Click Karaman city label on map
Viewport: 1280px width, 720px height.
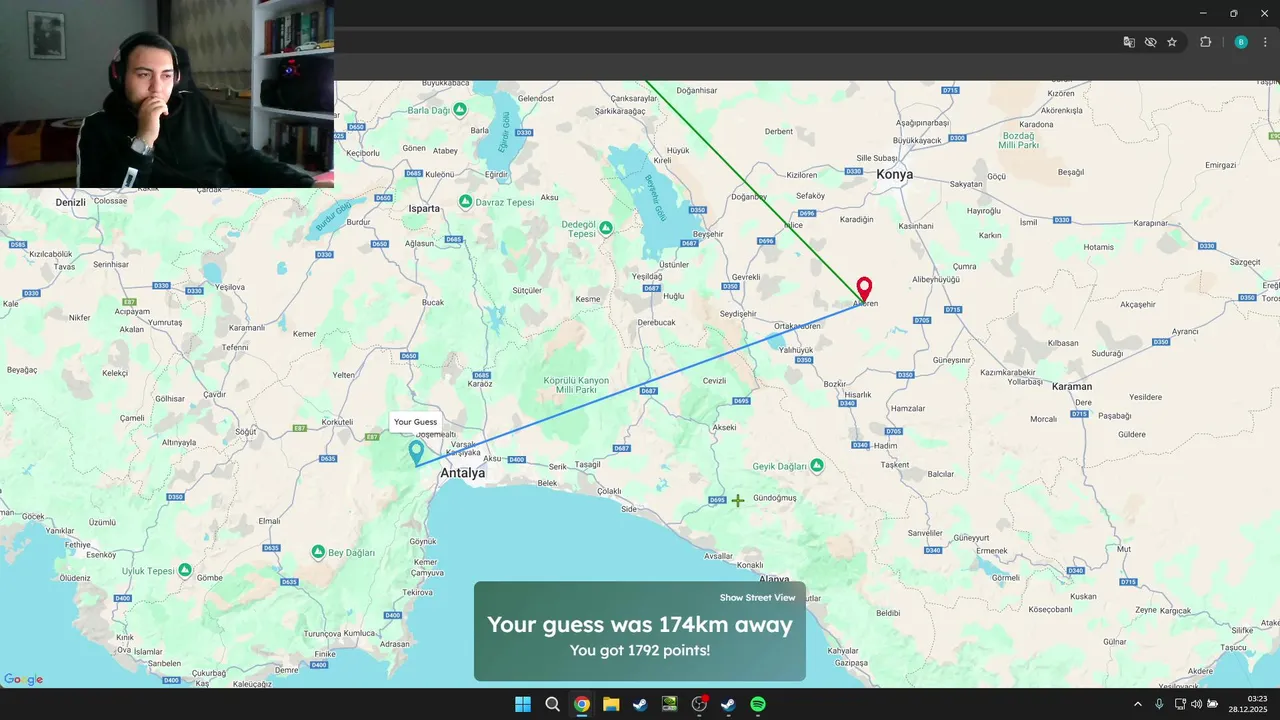(1072, 386)
